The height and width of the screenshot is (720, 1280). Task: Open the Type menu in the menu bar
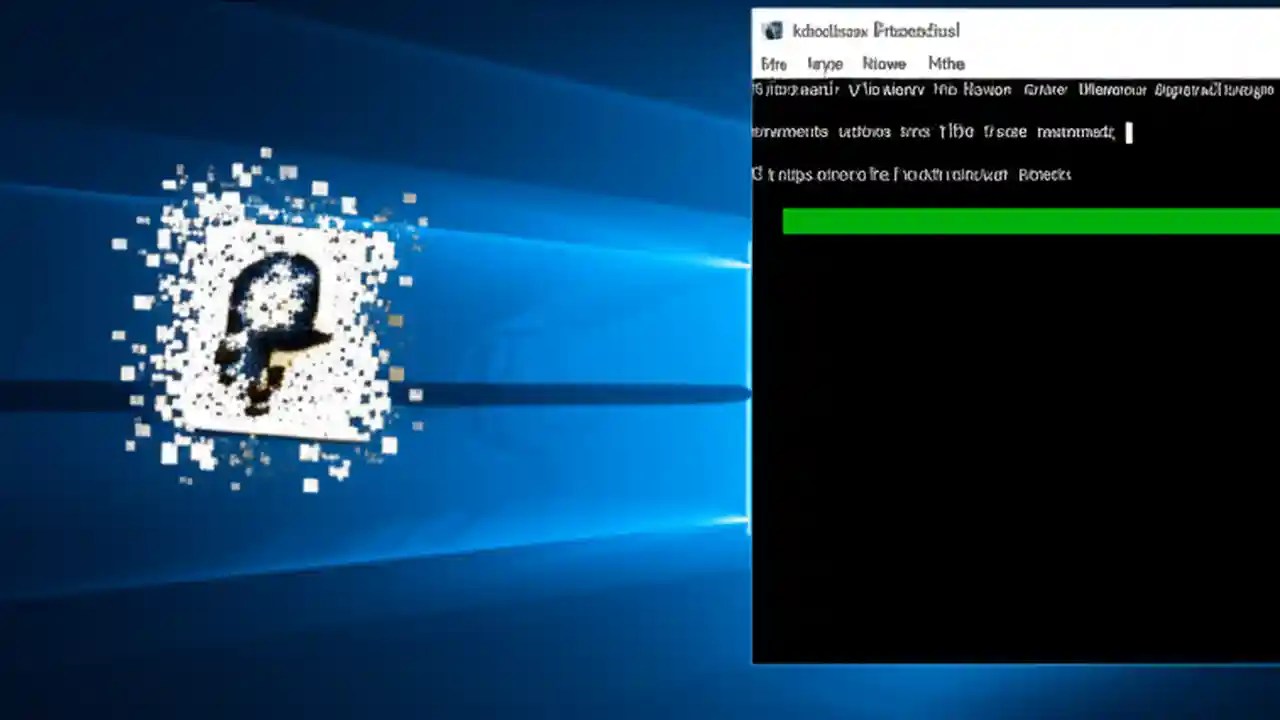pyautogui.click(x=824, y=63)
